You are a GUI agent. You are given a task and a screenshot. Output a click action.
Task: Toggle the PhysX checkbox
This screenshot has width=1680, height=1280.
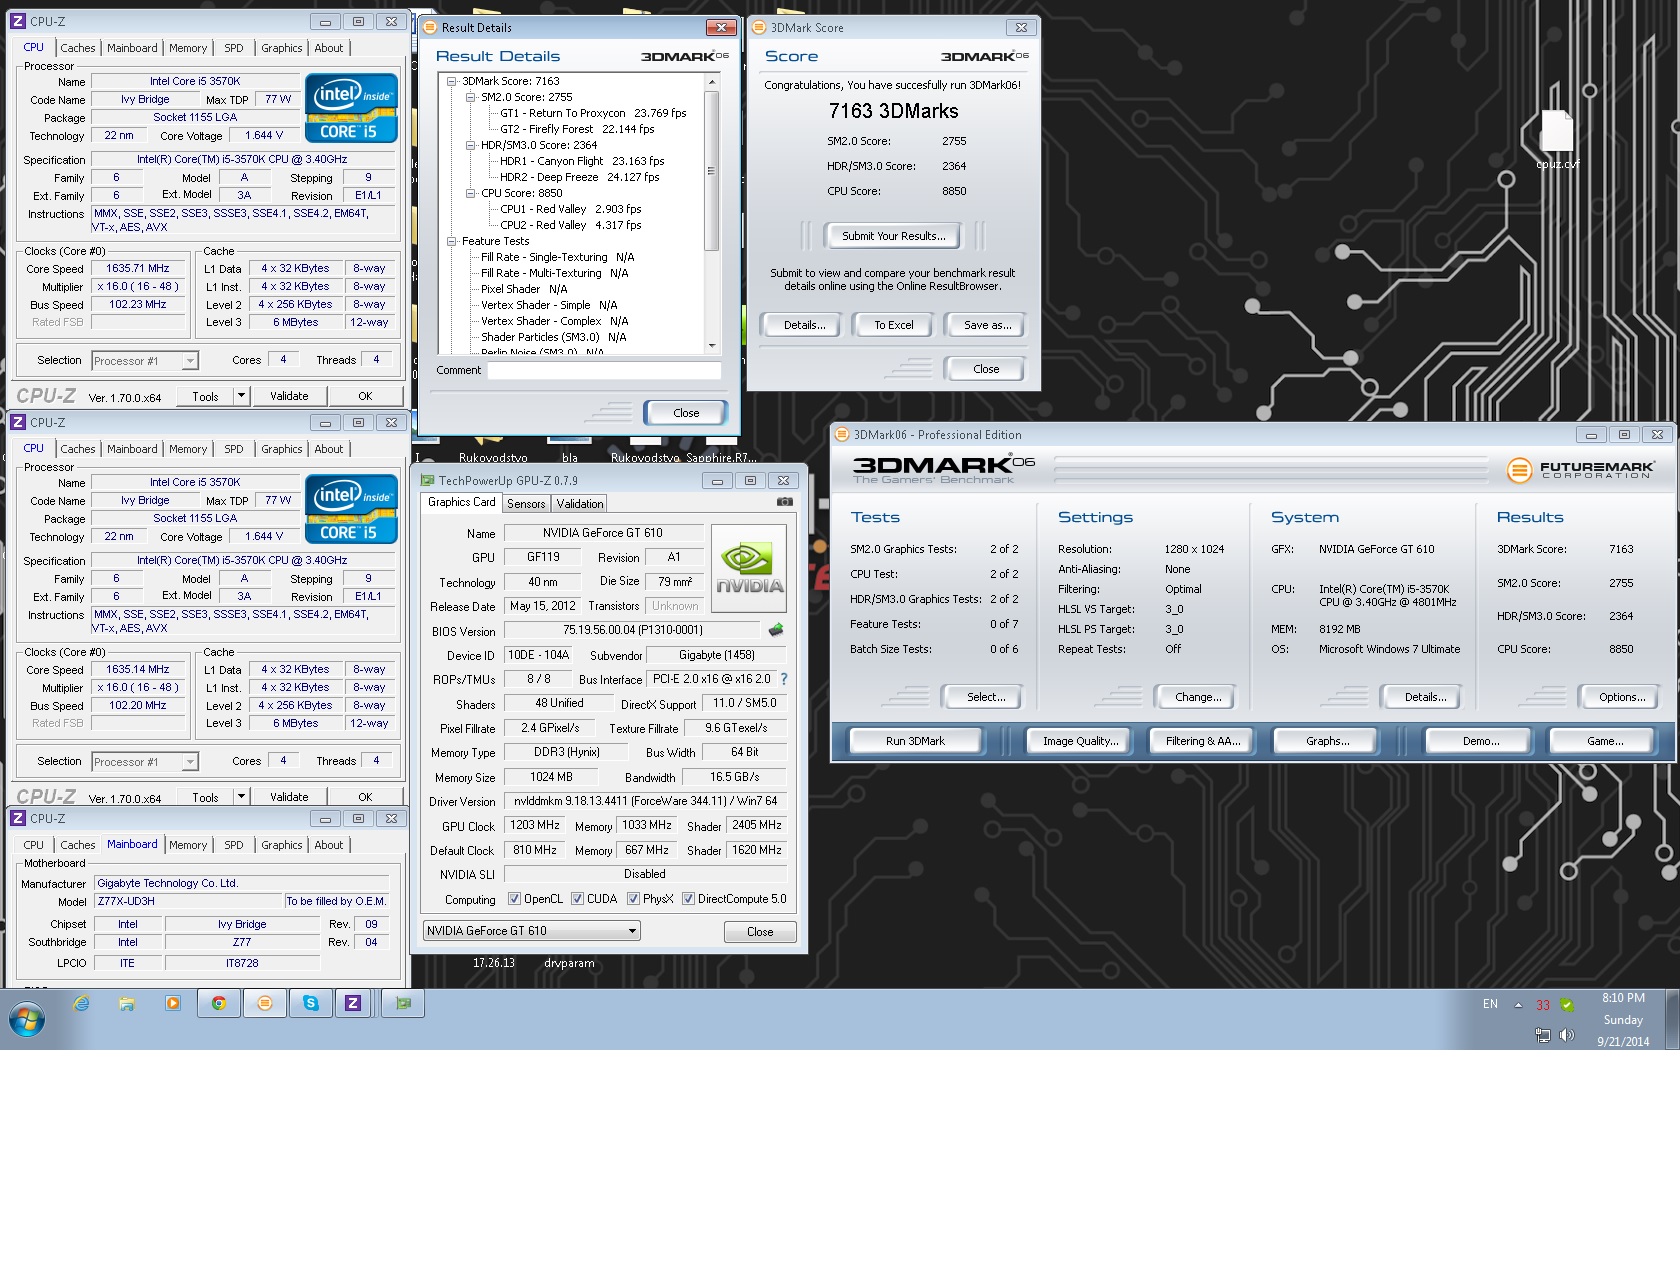pyautogui.click(x=633, y=899)
